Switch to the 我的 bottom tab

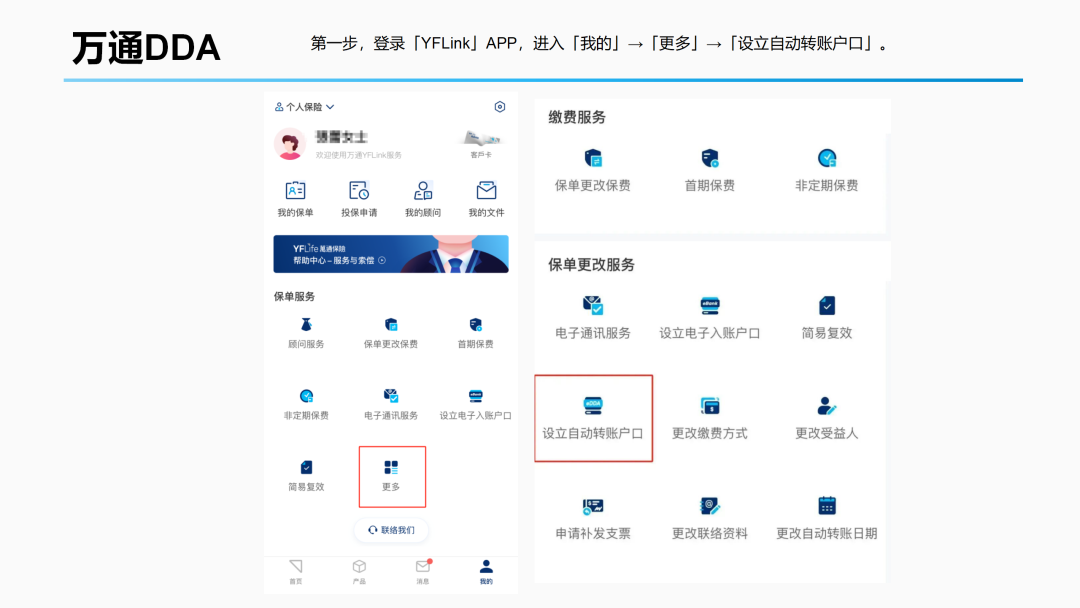click(x=486, y=572)
